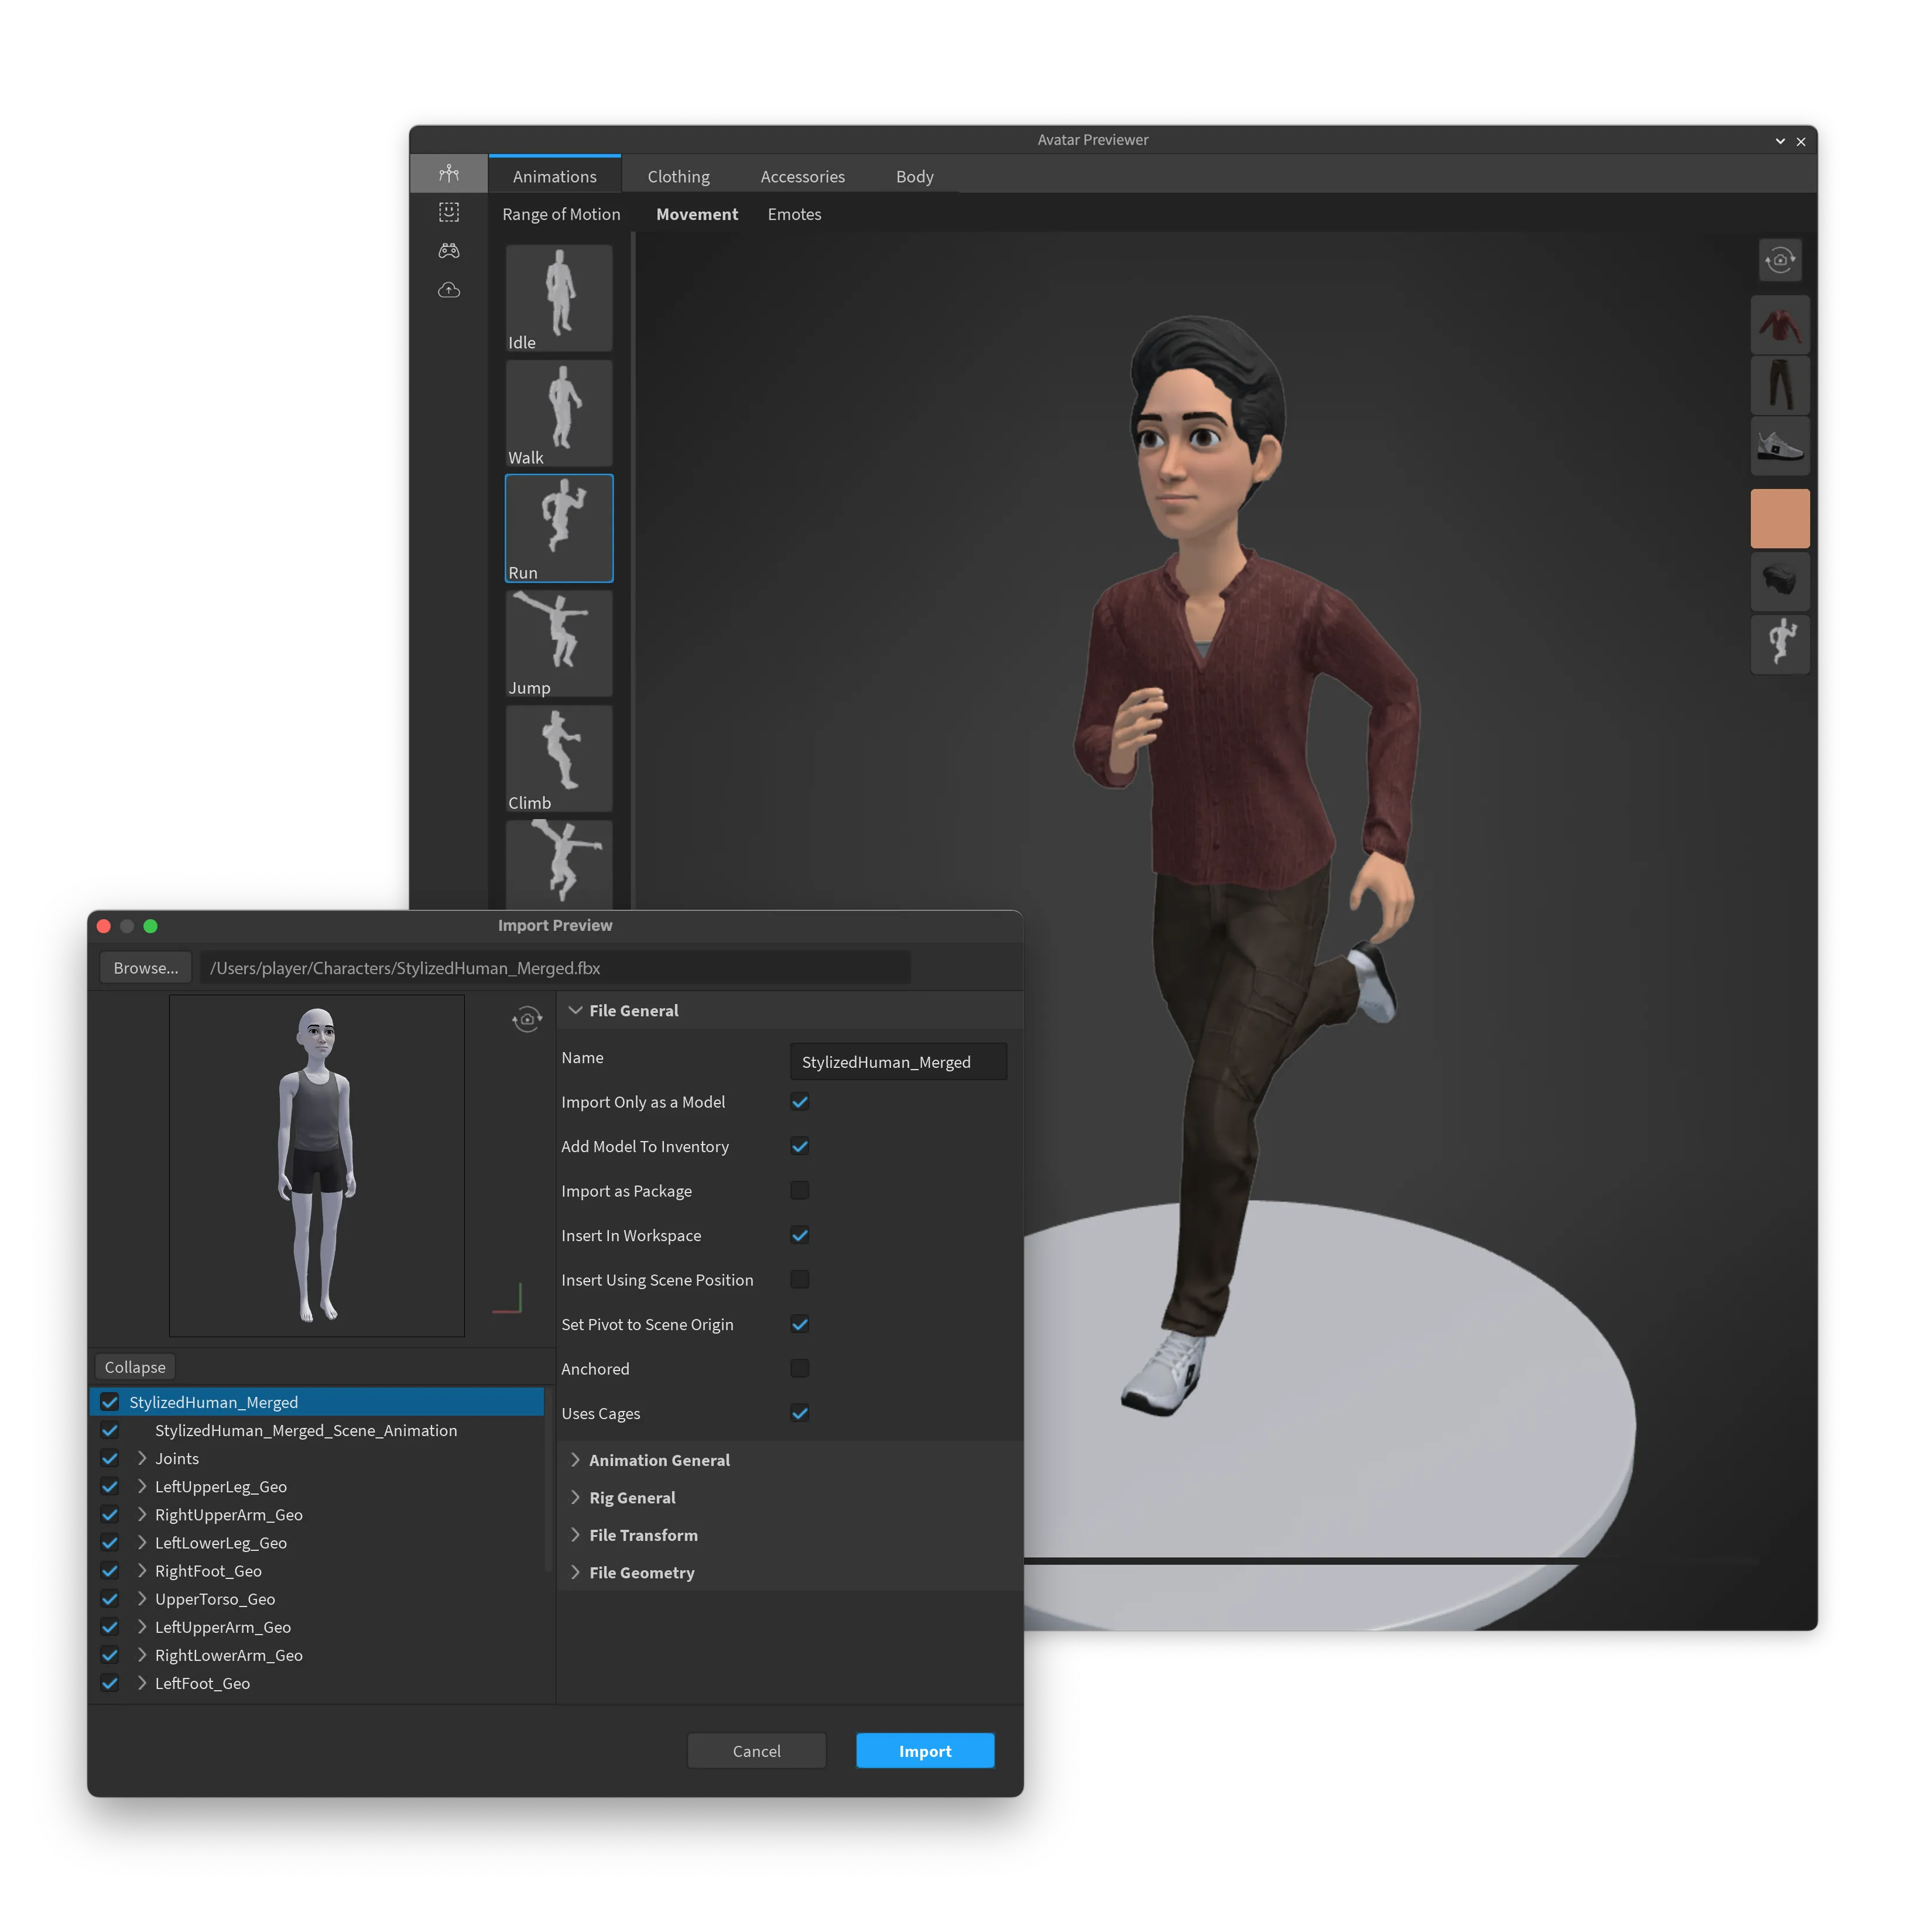
Task: Expand the LeftUpperLeg_Geo tree node
Action: (142, 1486)
